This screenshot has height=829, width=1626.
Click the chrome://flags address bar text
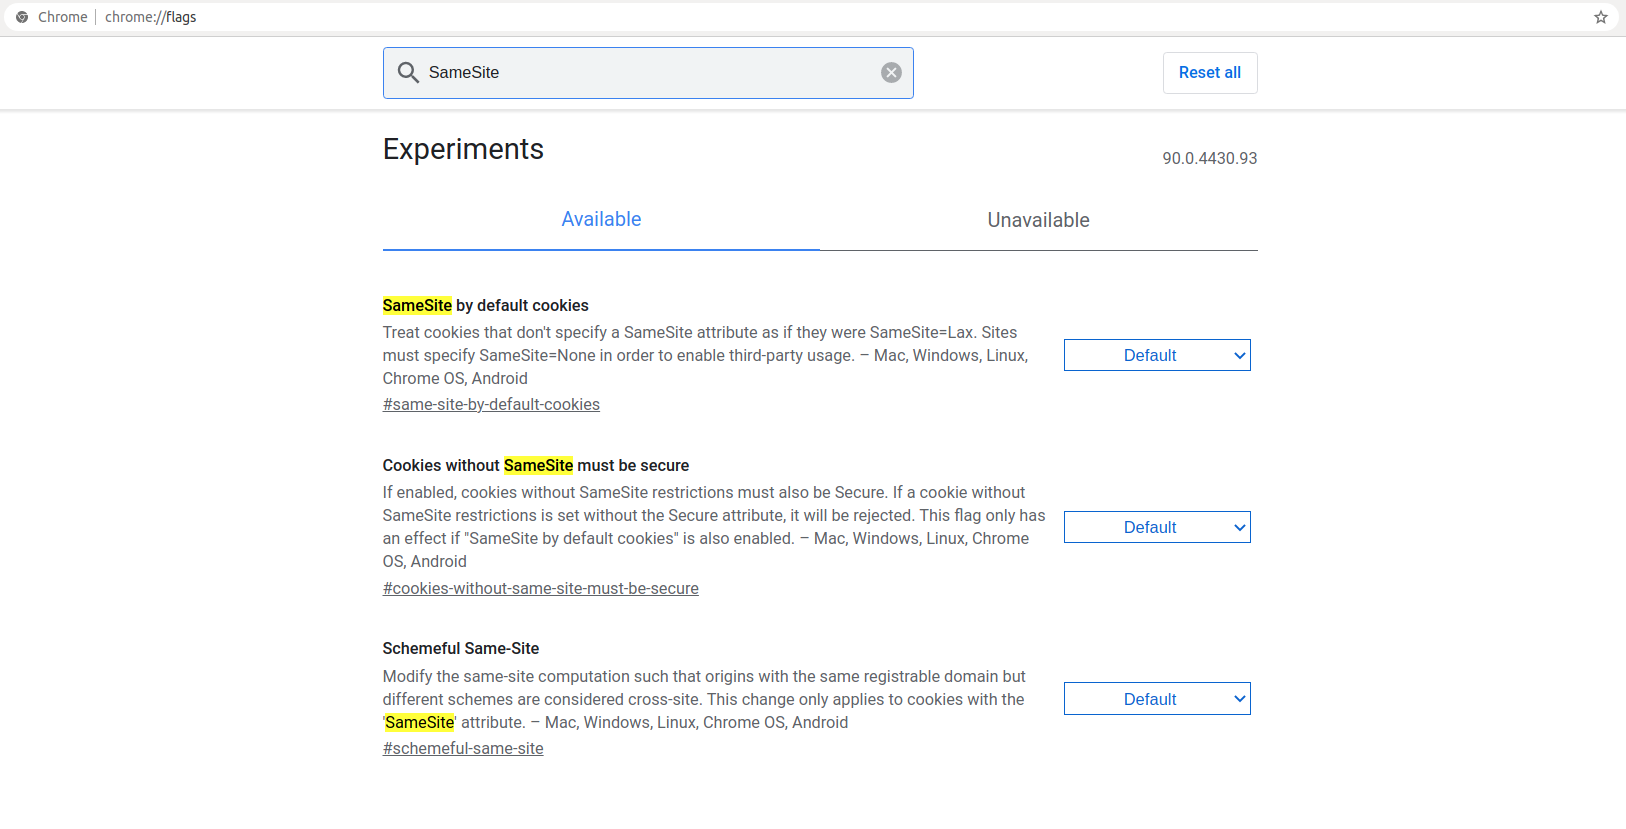tap(150, 17)
